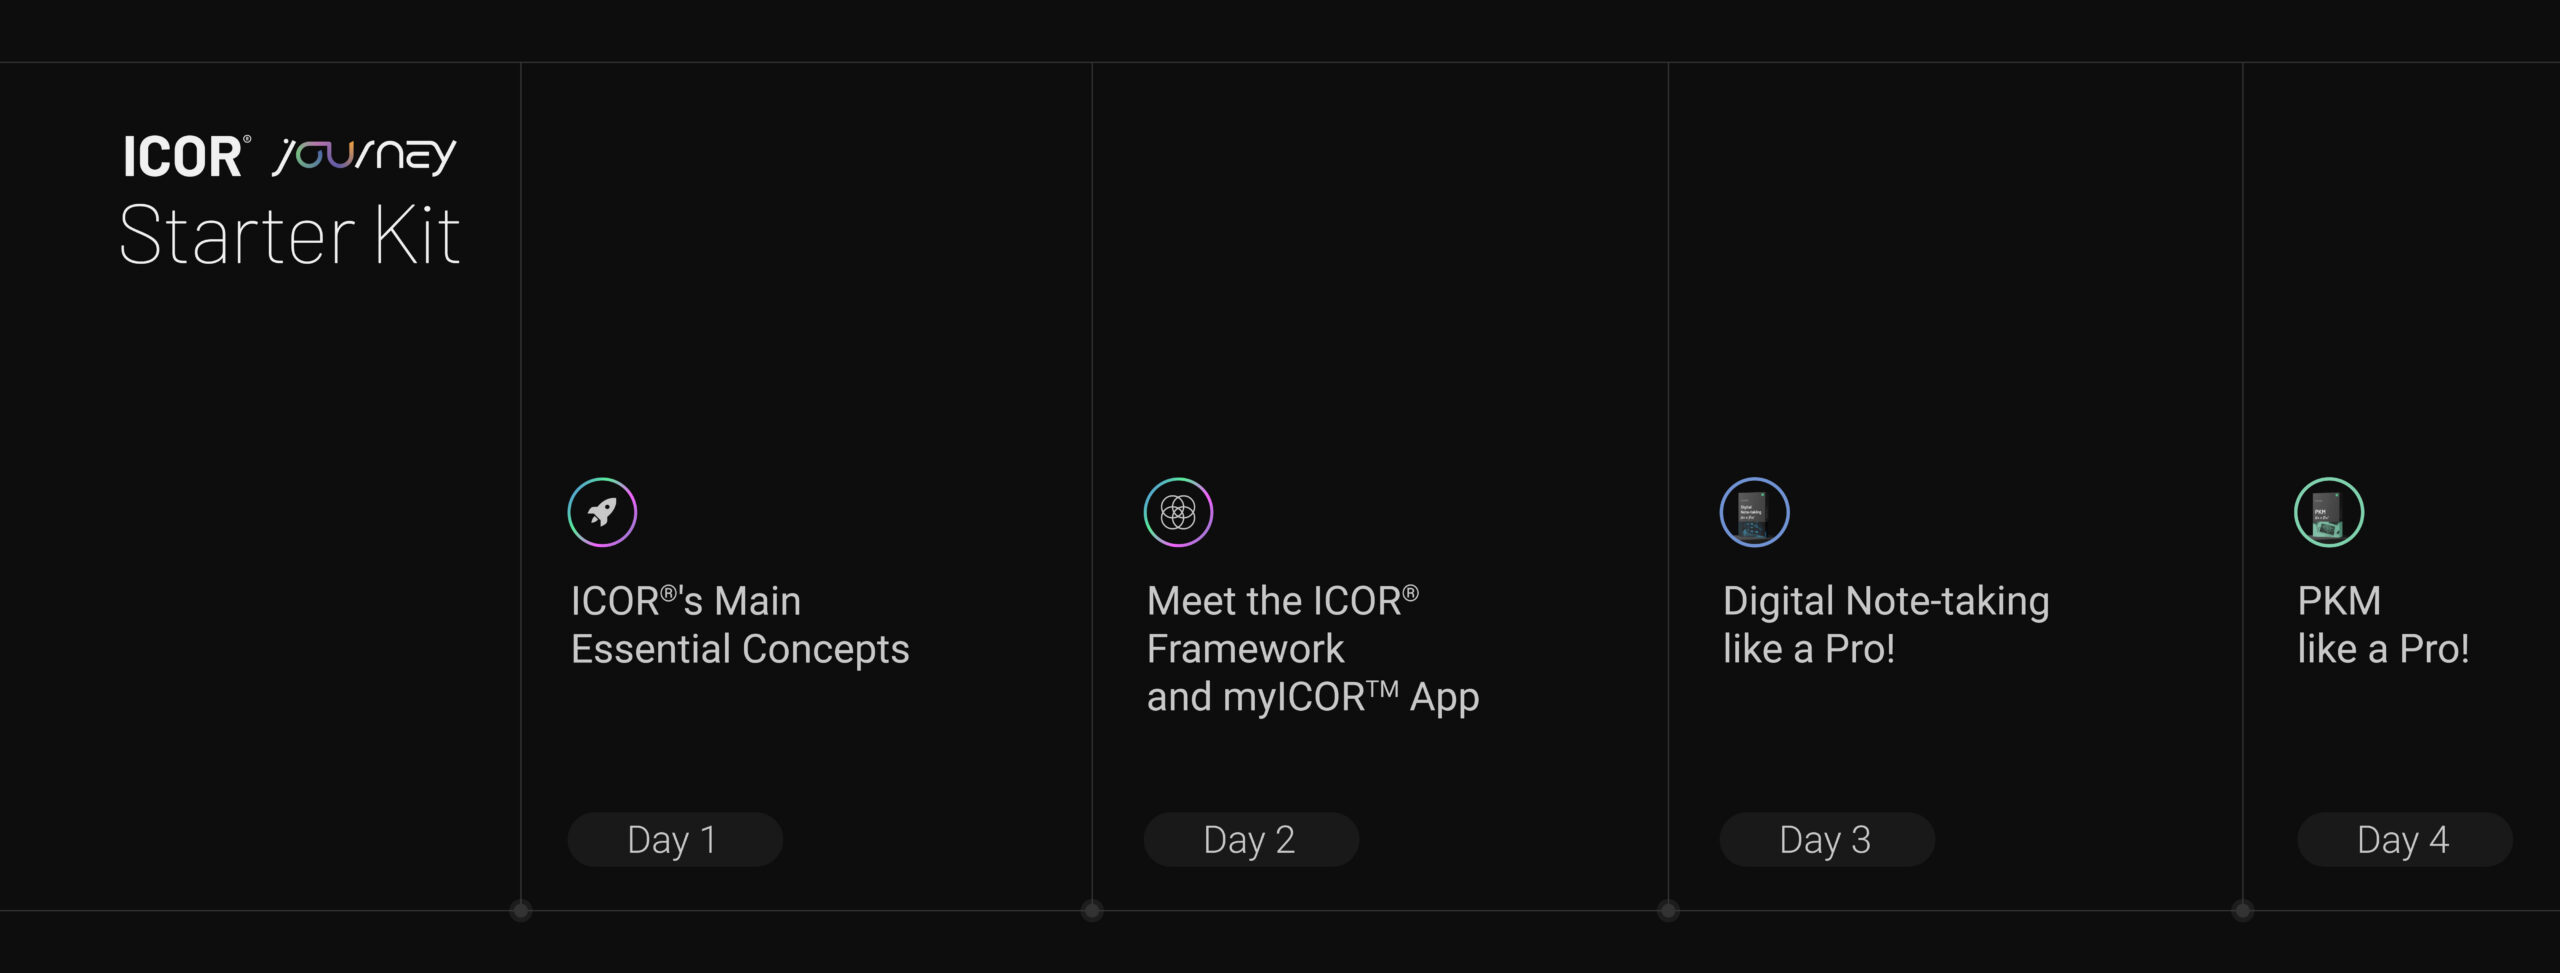Click the timeline dot below Day 4
This screenshot has width=2560, height=973.
point(2243,910)
